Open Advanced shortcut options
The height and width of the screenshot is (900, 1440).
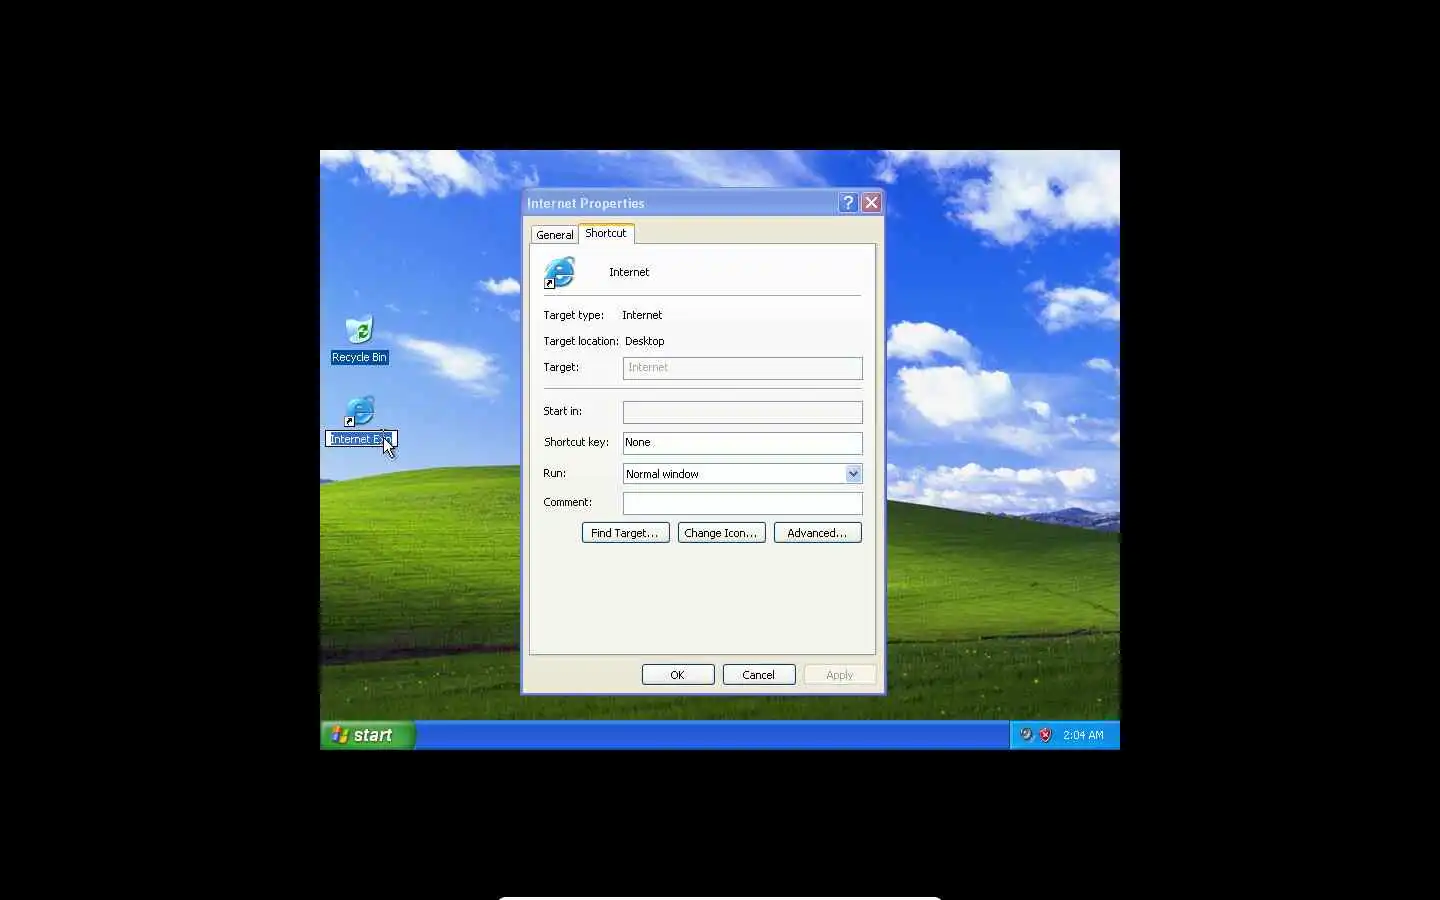tap(817, 533)
